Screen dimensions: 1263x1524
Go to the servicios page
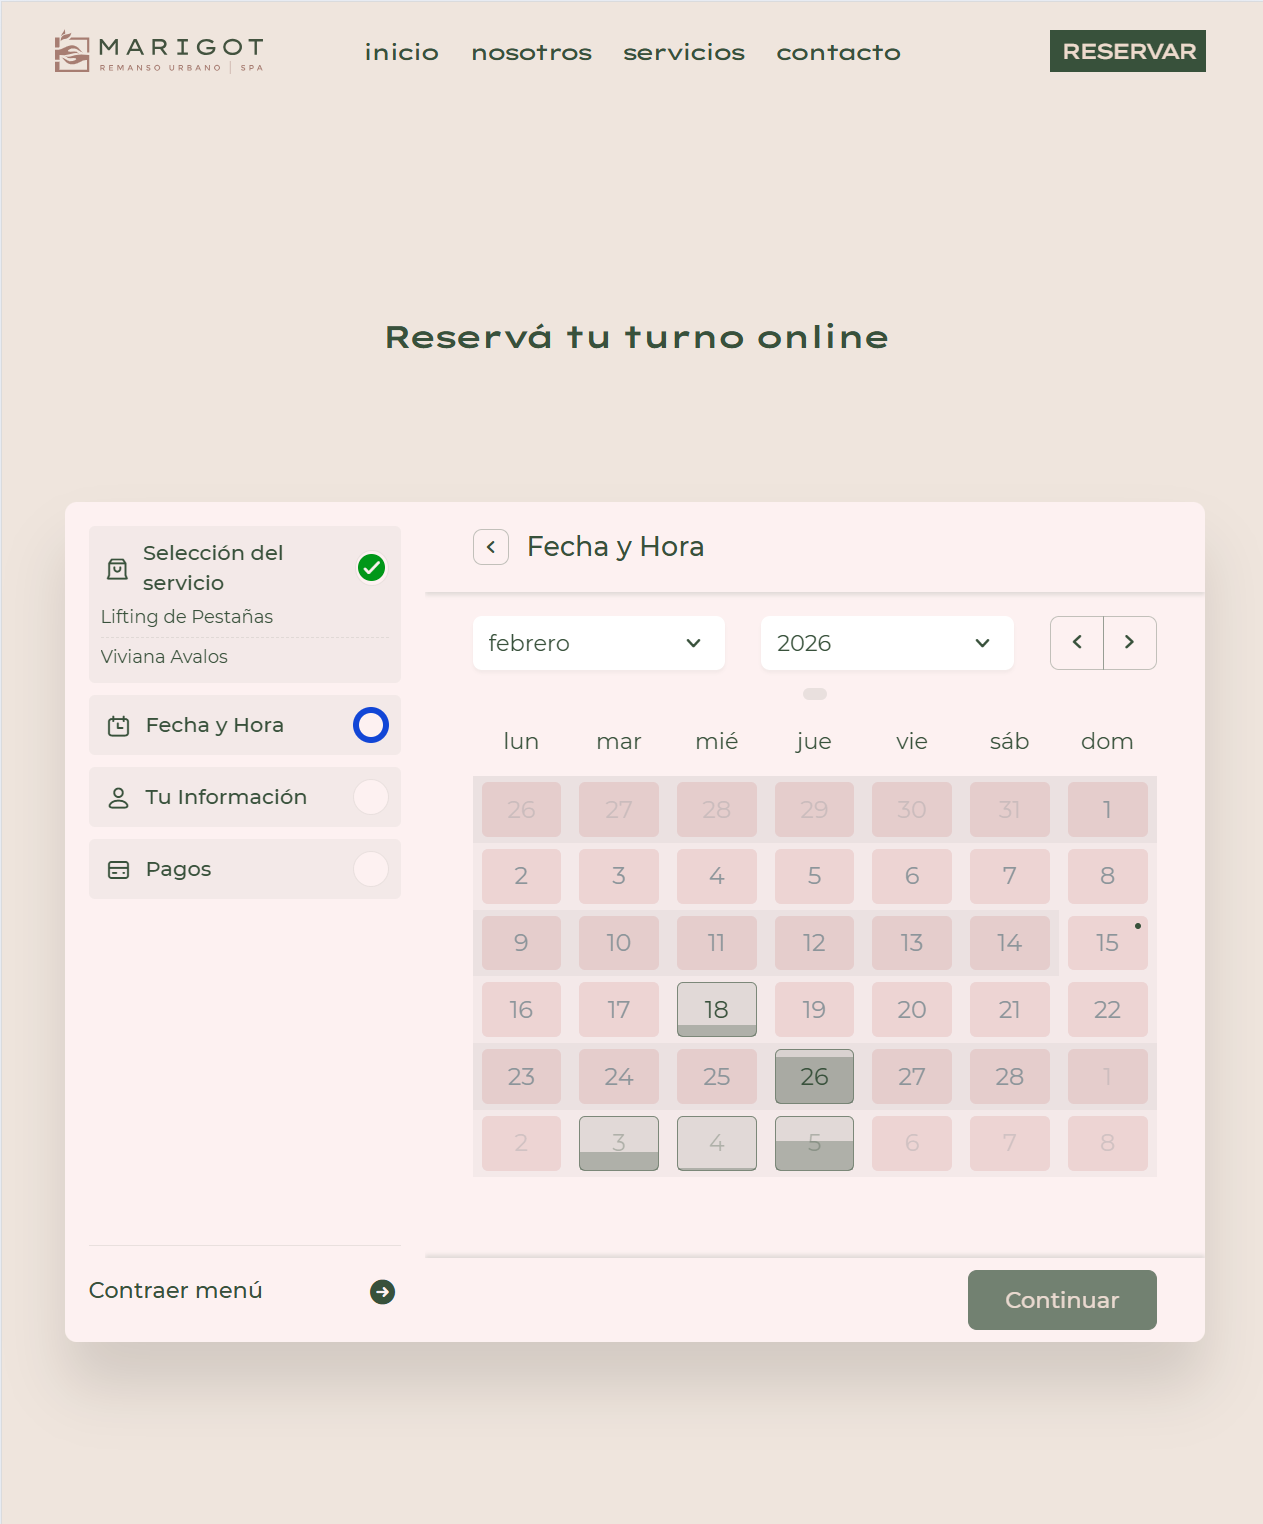coord(684,52)
